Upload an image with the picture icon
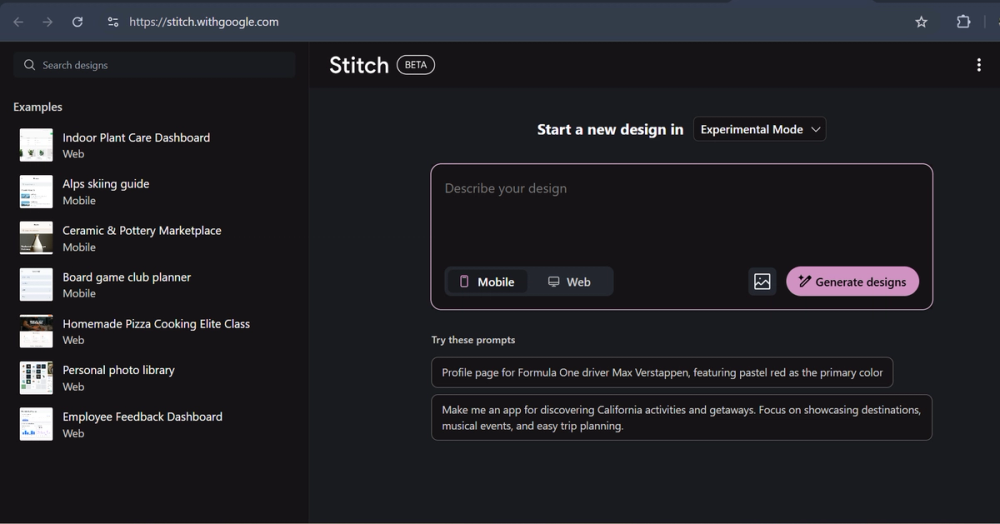Image resolution: width=1000 pixels, height=524 pixels. [761, 282]
